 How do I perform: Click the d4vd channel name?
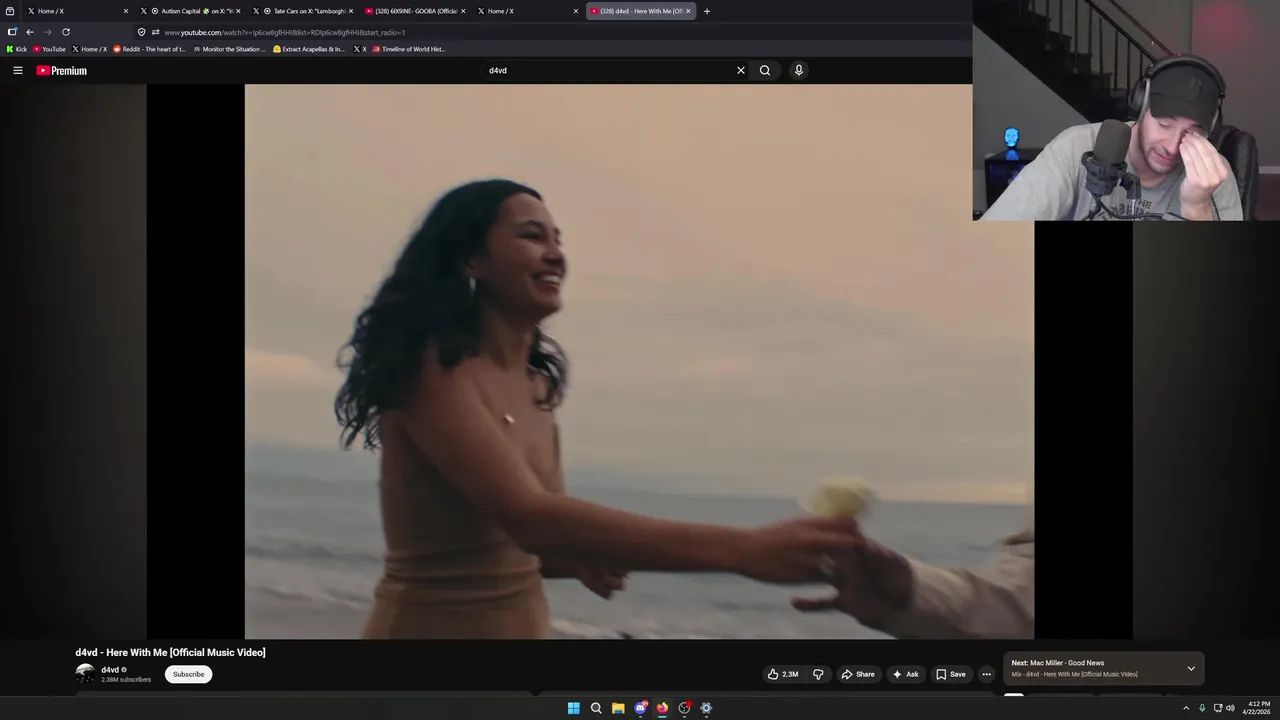pos(110,670)
